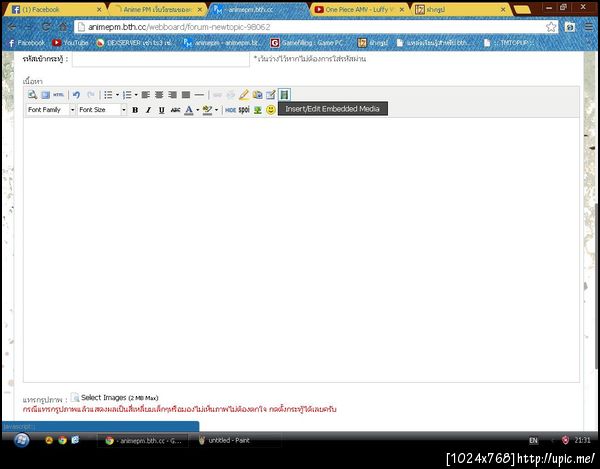
Task: Open the HTML source editor
Action: tap(59, 95)
